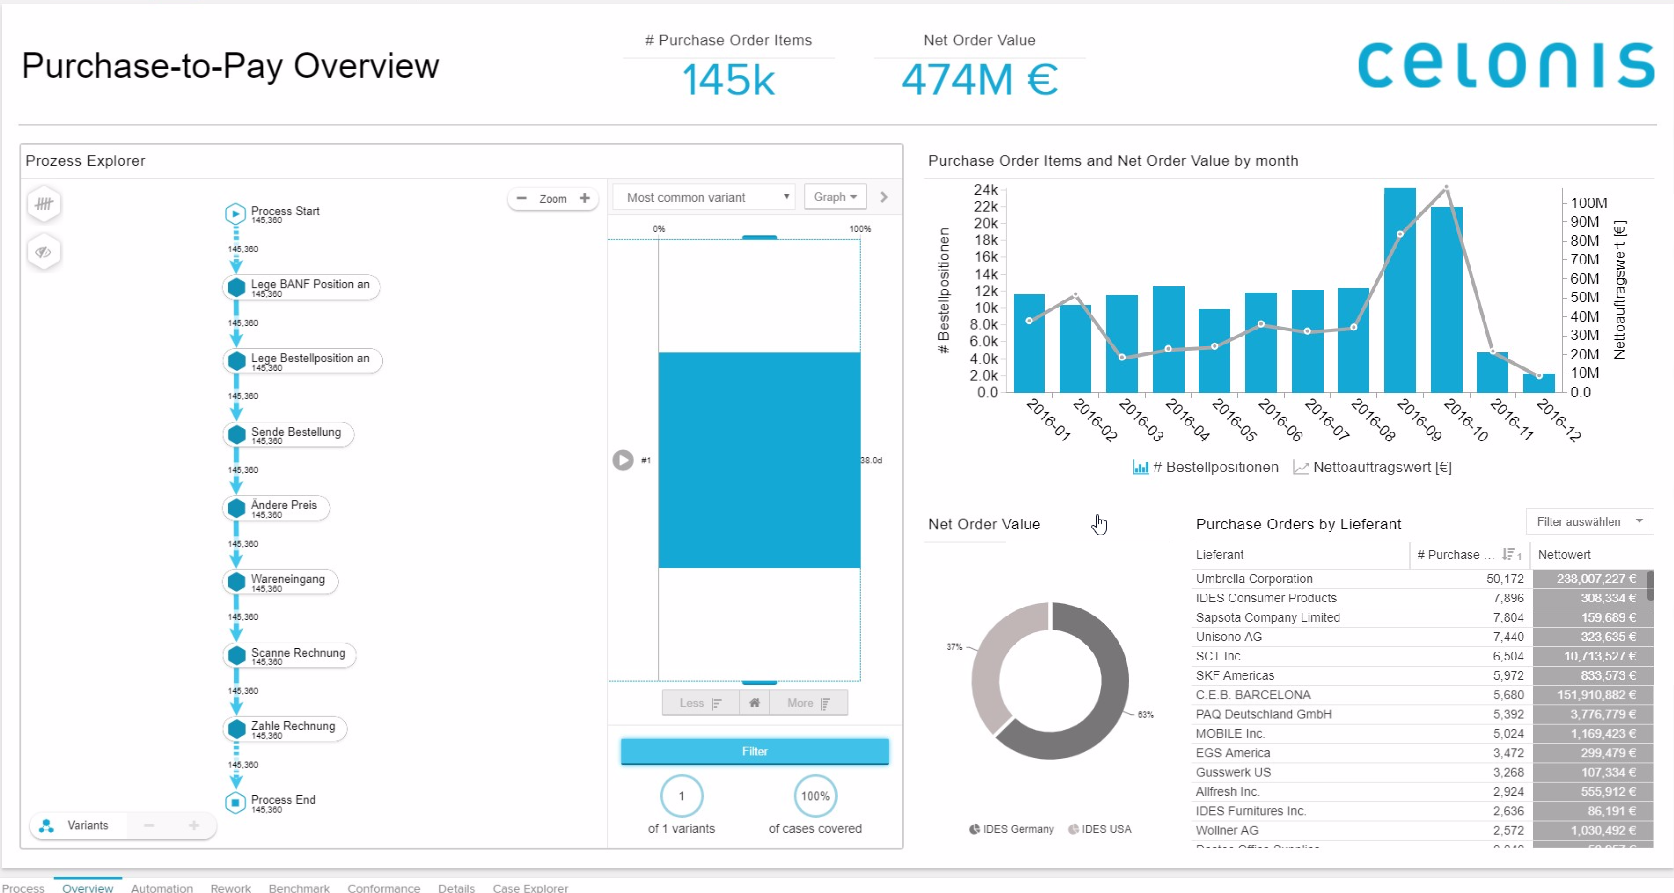Click the Process Start play hexagon
1674x893 pixels.
pos(235,213)
